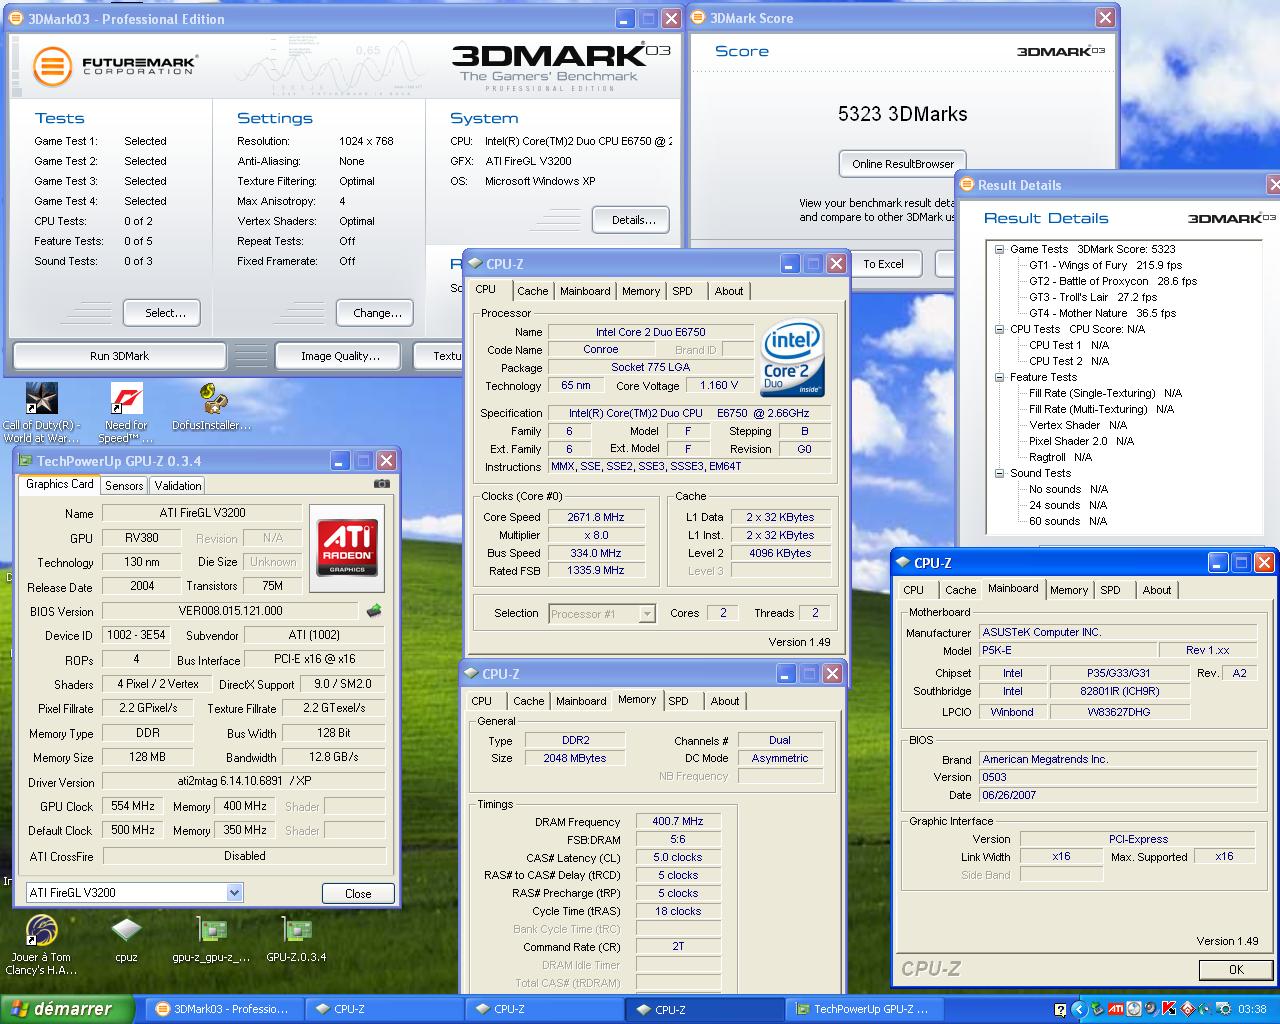The image size is (1280, 1024).
Task: Select the DofusInstaller desktop icon
Action: (x=211, y=407)
